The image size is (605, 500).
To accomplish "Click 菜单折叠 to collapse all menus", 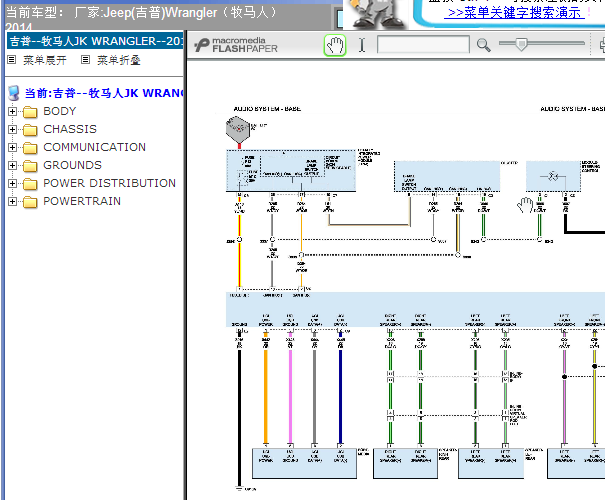I will click(x=119, y=60).
